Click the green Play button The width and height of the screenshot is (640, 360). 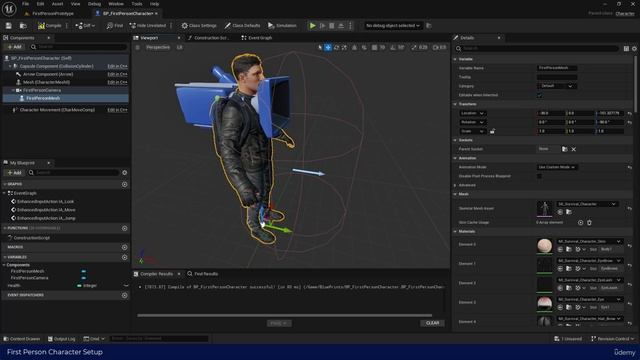click(312, 26)
